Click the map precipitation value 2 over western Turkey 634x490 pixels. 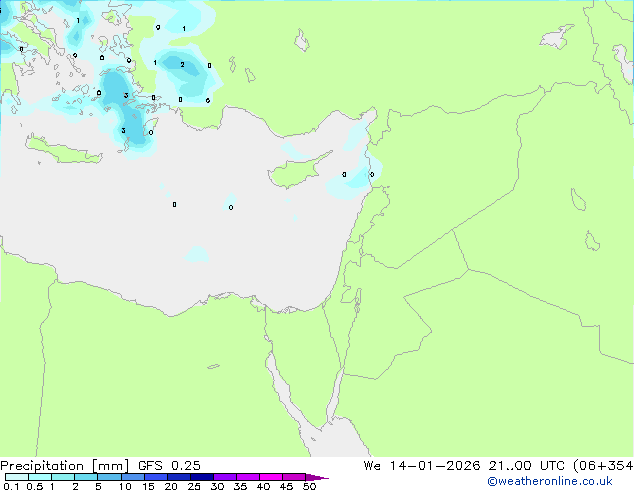182,65
